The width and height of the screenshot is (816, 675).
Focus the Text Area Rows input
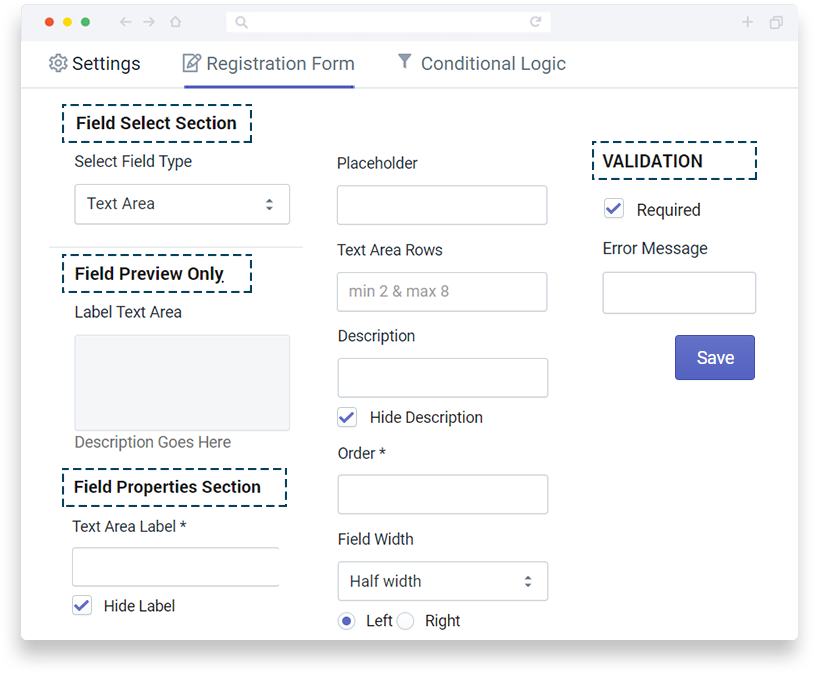pyautogui.click(x=442, y=292)
